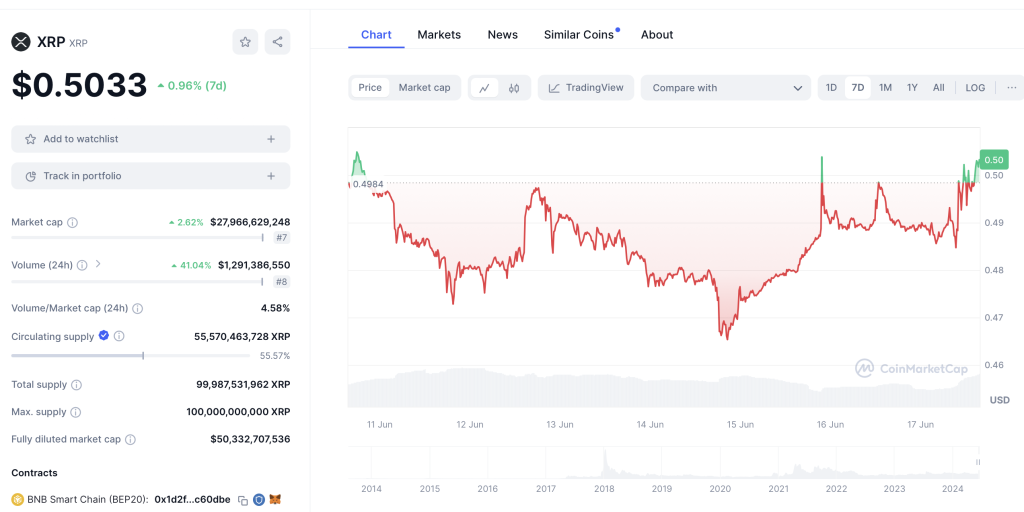The height and width of the screenshot is (512, 1024).
Task: Click the plus icon on Track in portfolio
Action: (271, 176)
